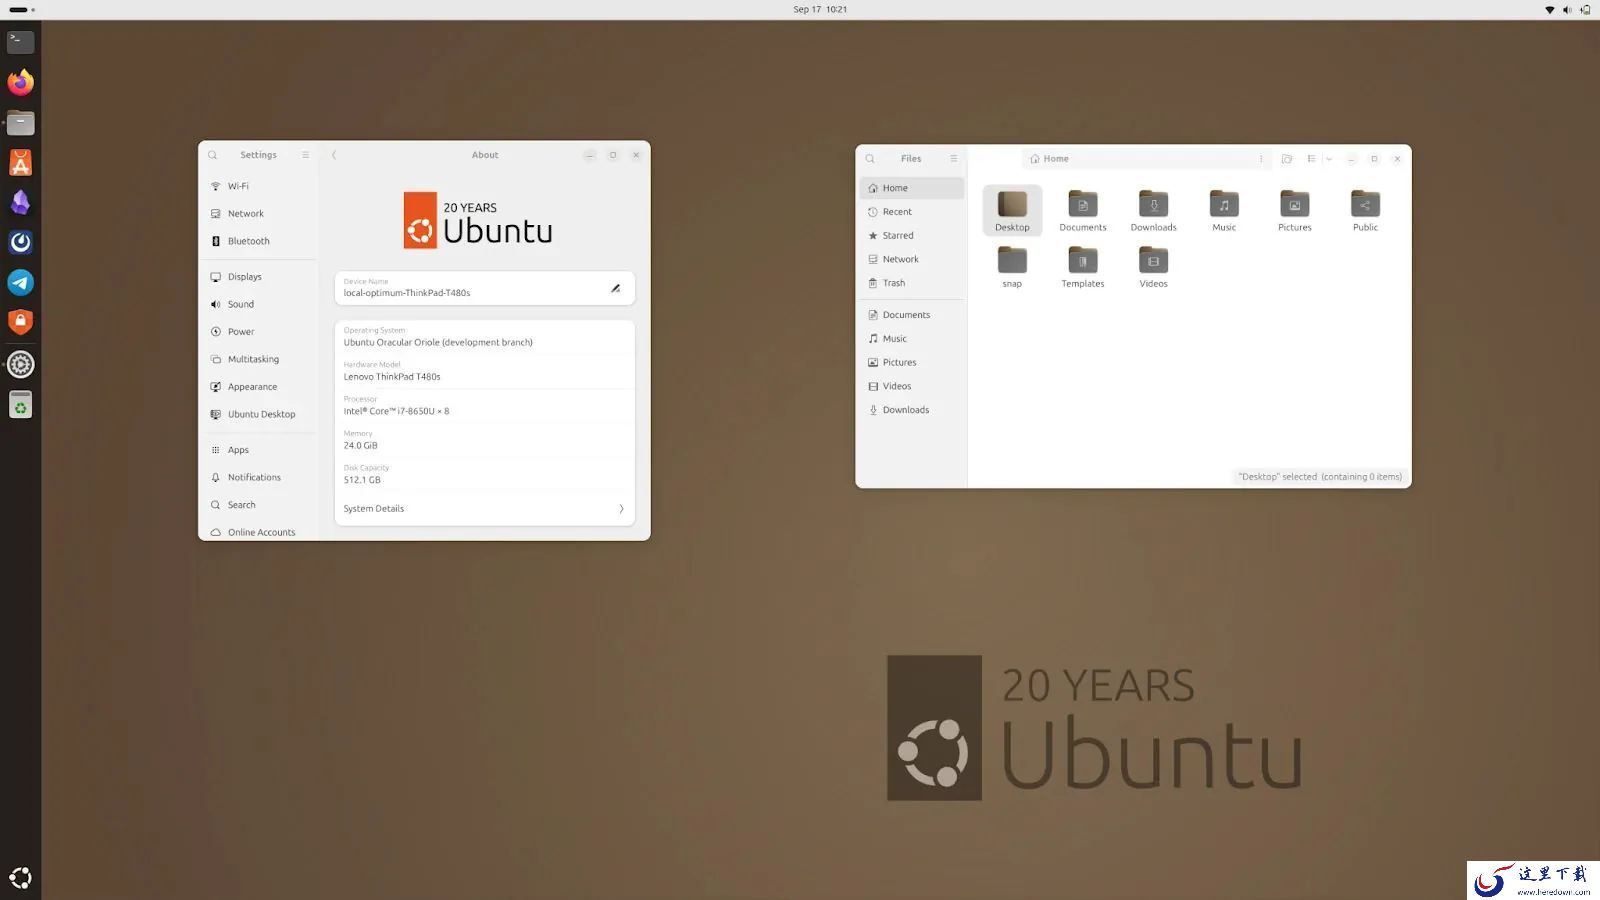Open App Center from the dock
The width and height of the screenshot is (1600, 900).
20,162
